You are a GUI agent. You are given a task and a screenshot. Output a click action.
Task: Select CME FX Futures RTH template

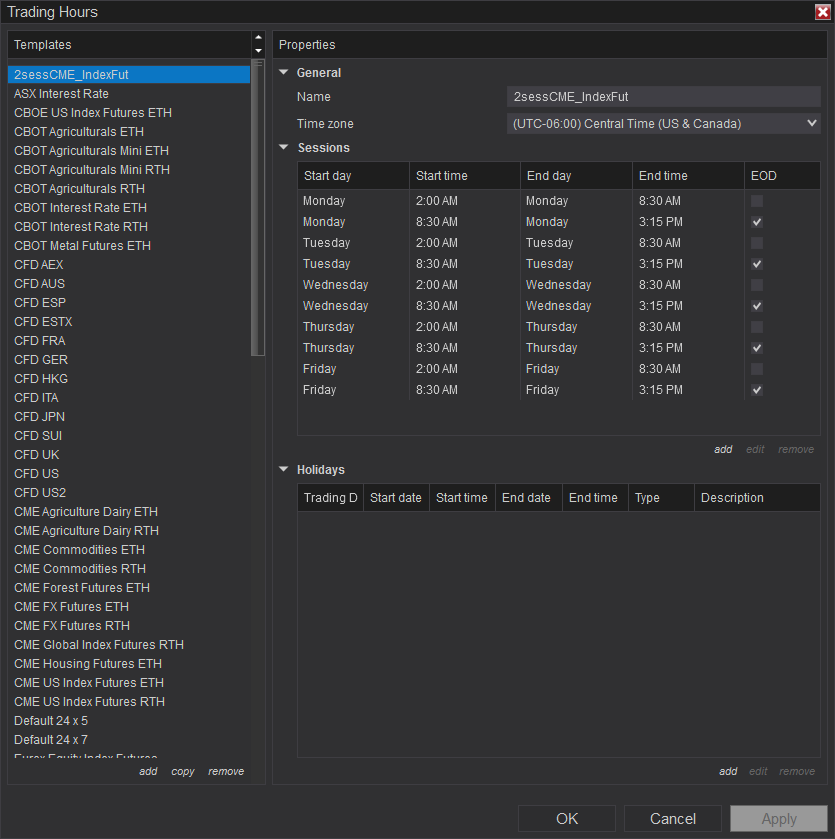(129, 626)
